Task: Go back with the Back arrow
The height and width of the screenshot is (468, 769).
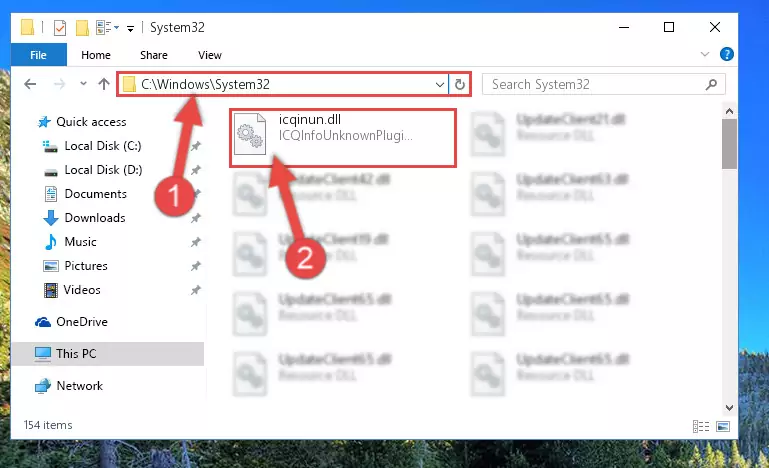Action: pos(30,84)
